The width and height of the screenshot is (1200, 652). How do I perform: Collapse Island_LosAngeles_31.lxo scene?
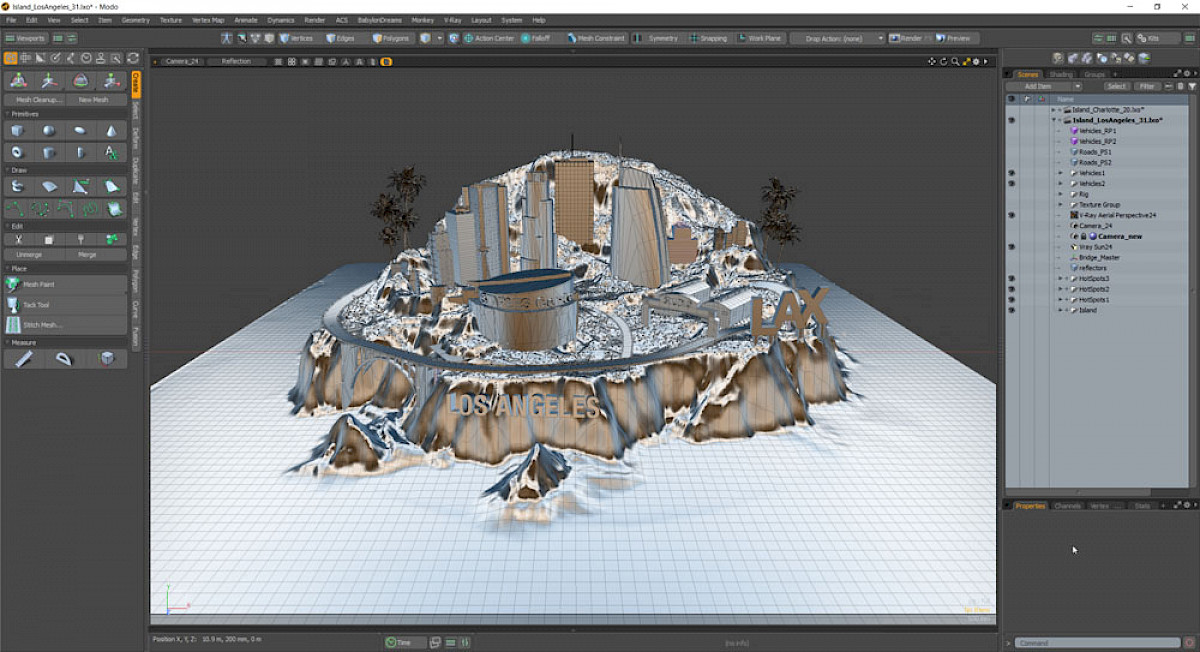coord(1053,120)
